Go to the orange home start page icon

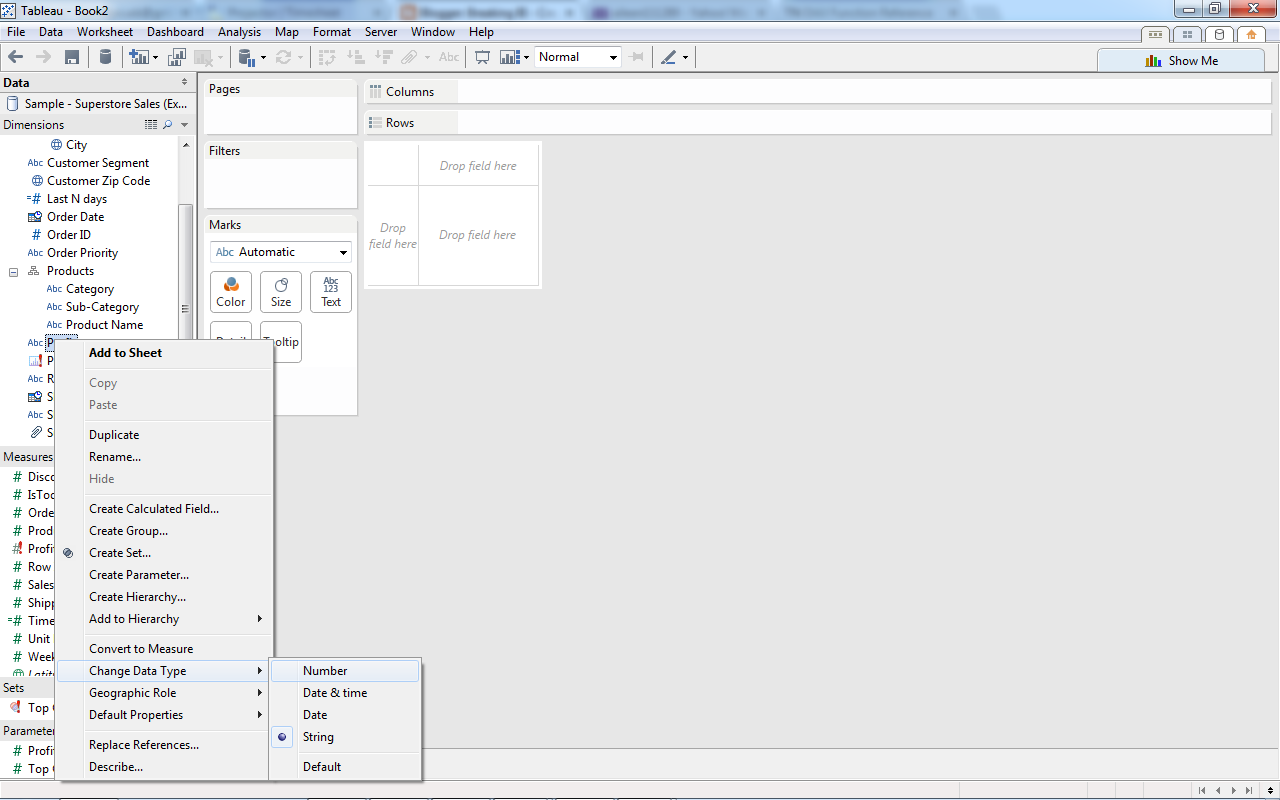[1251, 34]
